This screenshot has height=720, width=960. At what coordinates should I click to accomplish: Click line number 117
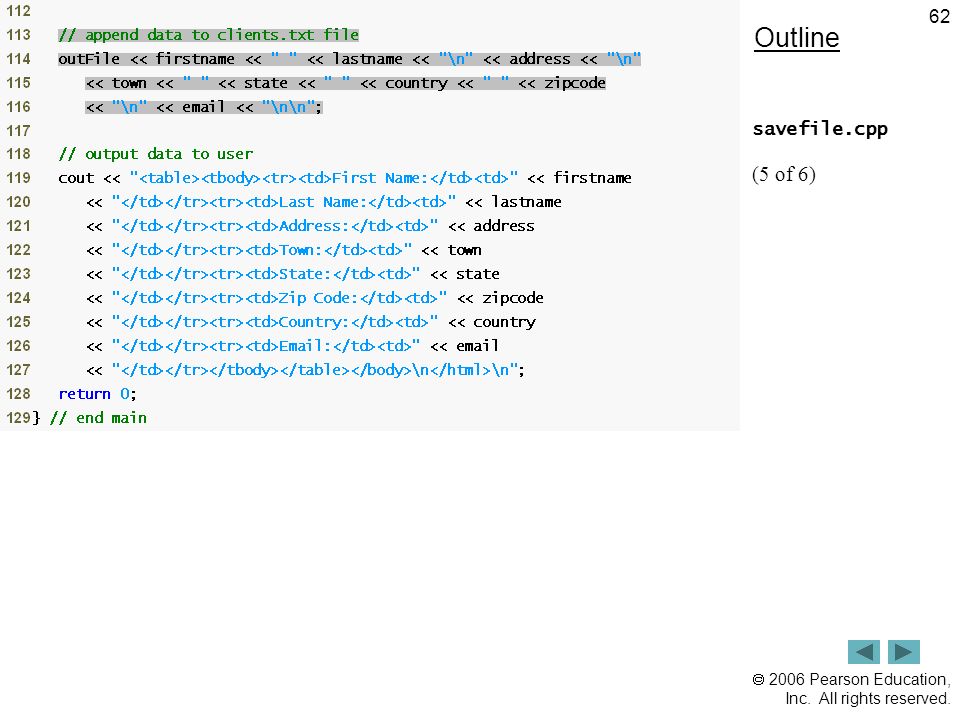[18, 130]
